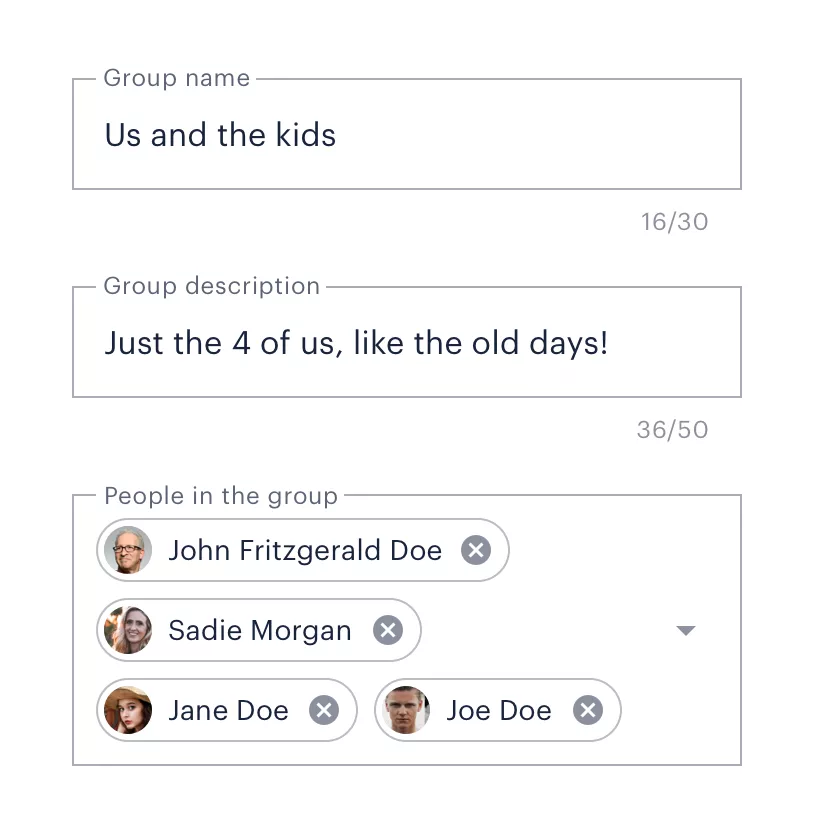
Task: Focus the Group description text field
Action: (x=407, y=342)
